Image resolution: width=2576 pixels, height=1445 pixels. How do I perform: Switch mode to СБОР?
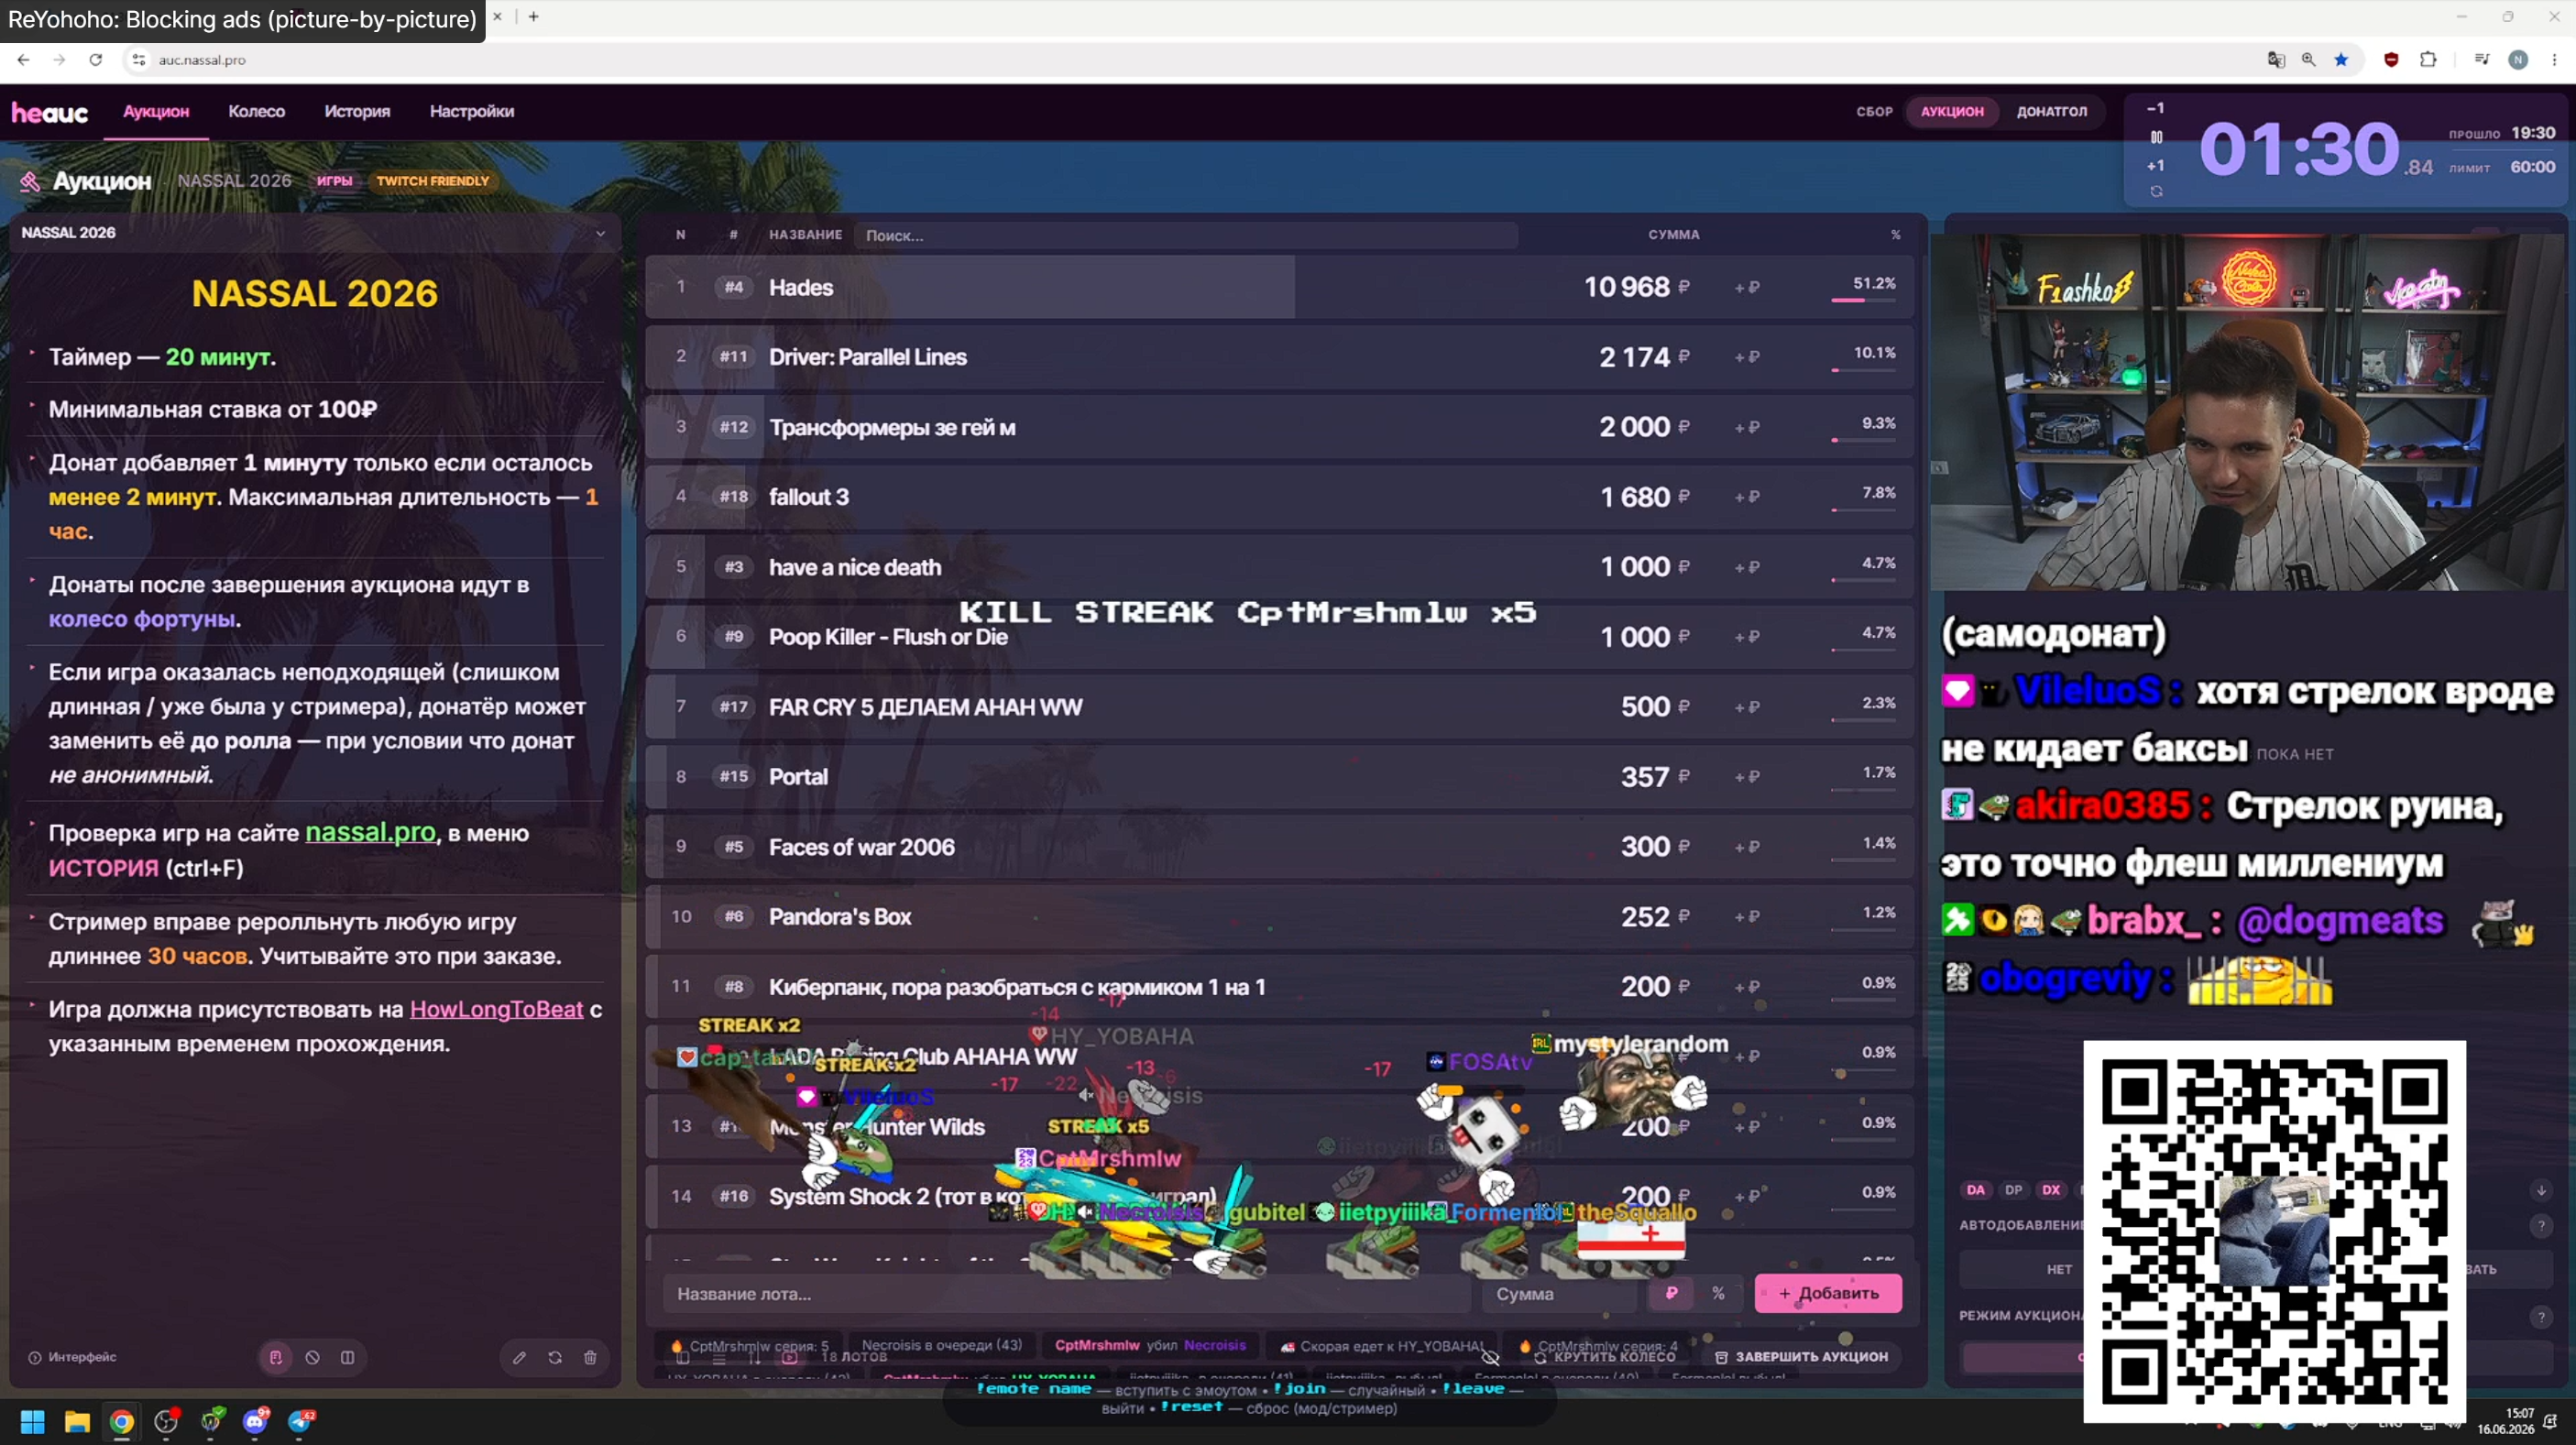1874,112
